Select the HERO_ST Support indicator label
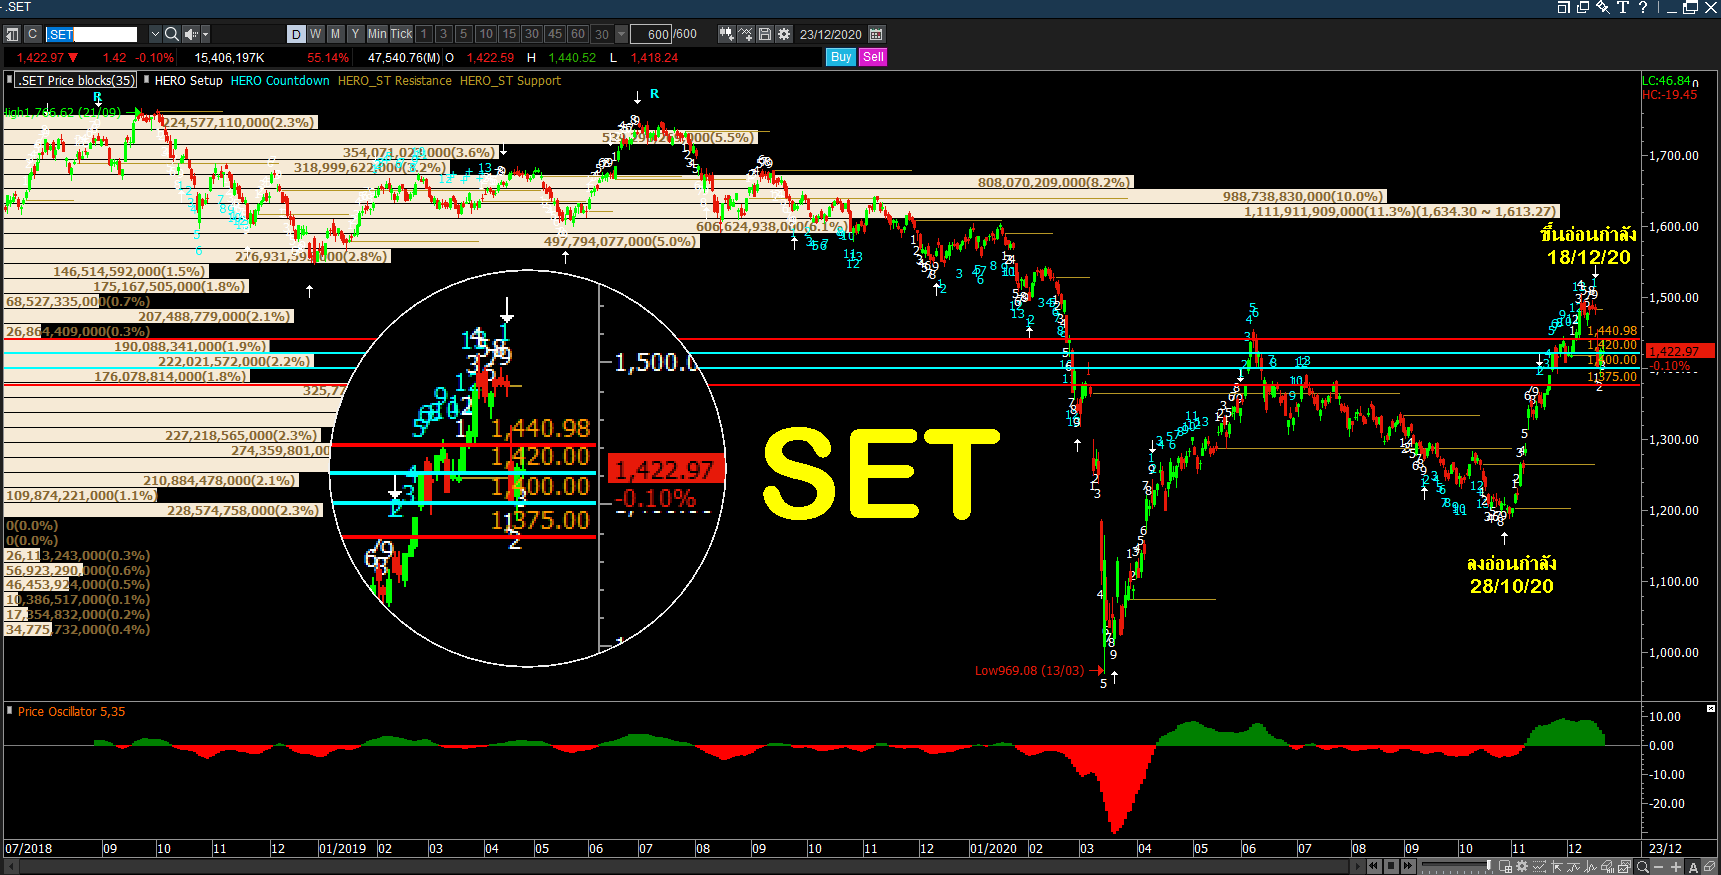This screenshot has width=1721, height=875. [x=510, y=81]
